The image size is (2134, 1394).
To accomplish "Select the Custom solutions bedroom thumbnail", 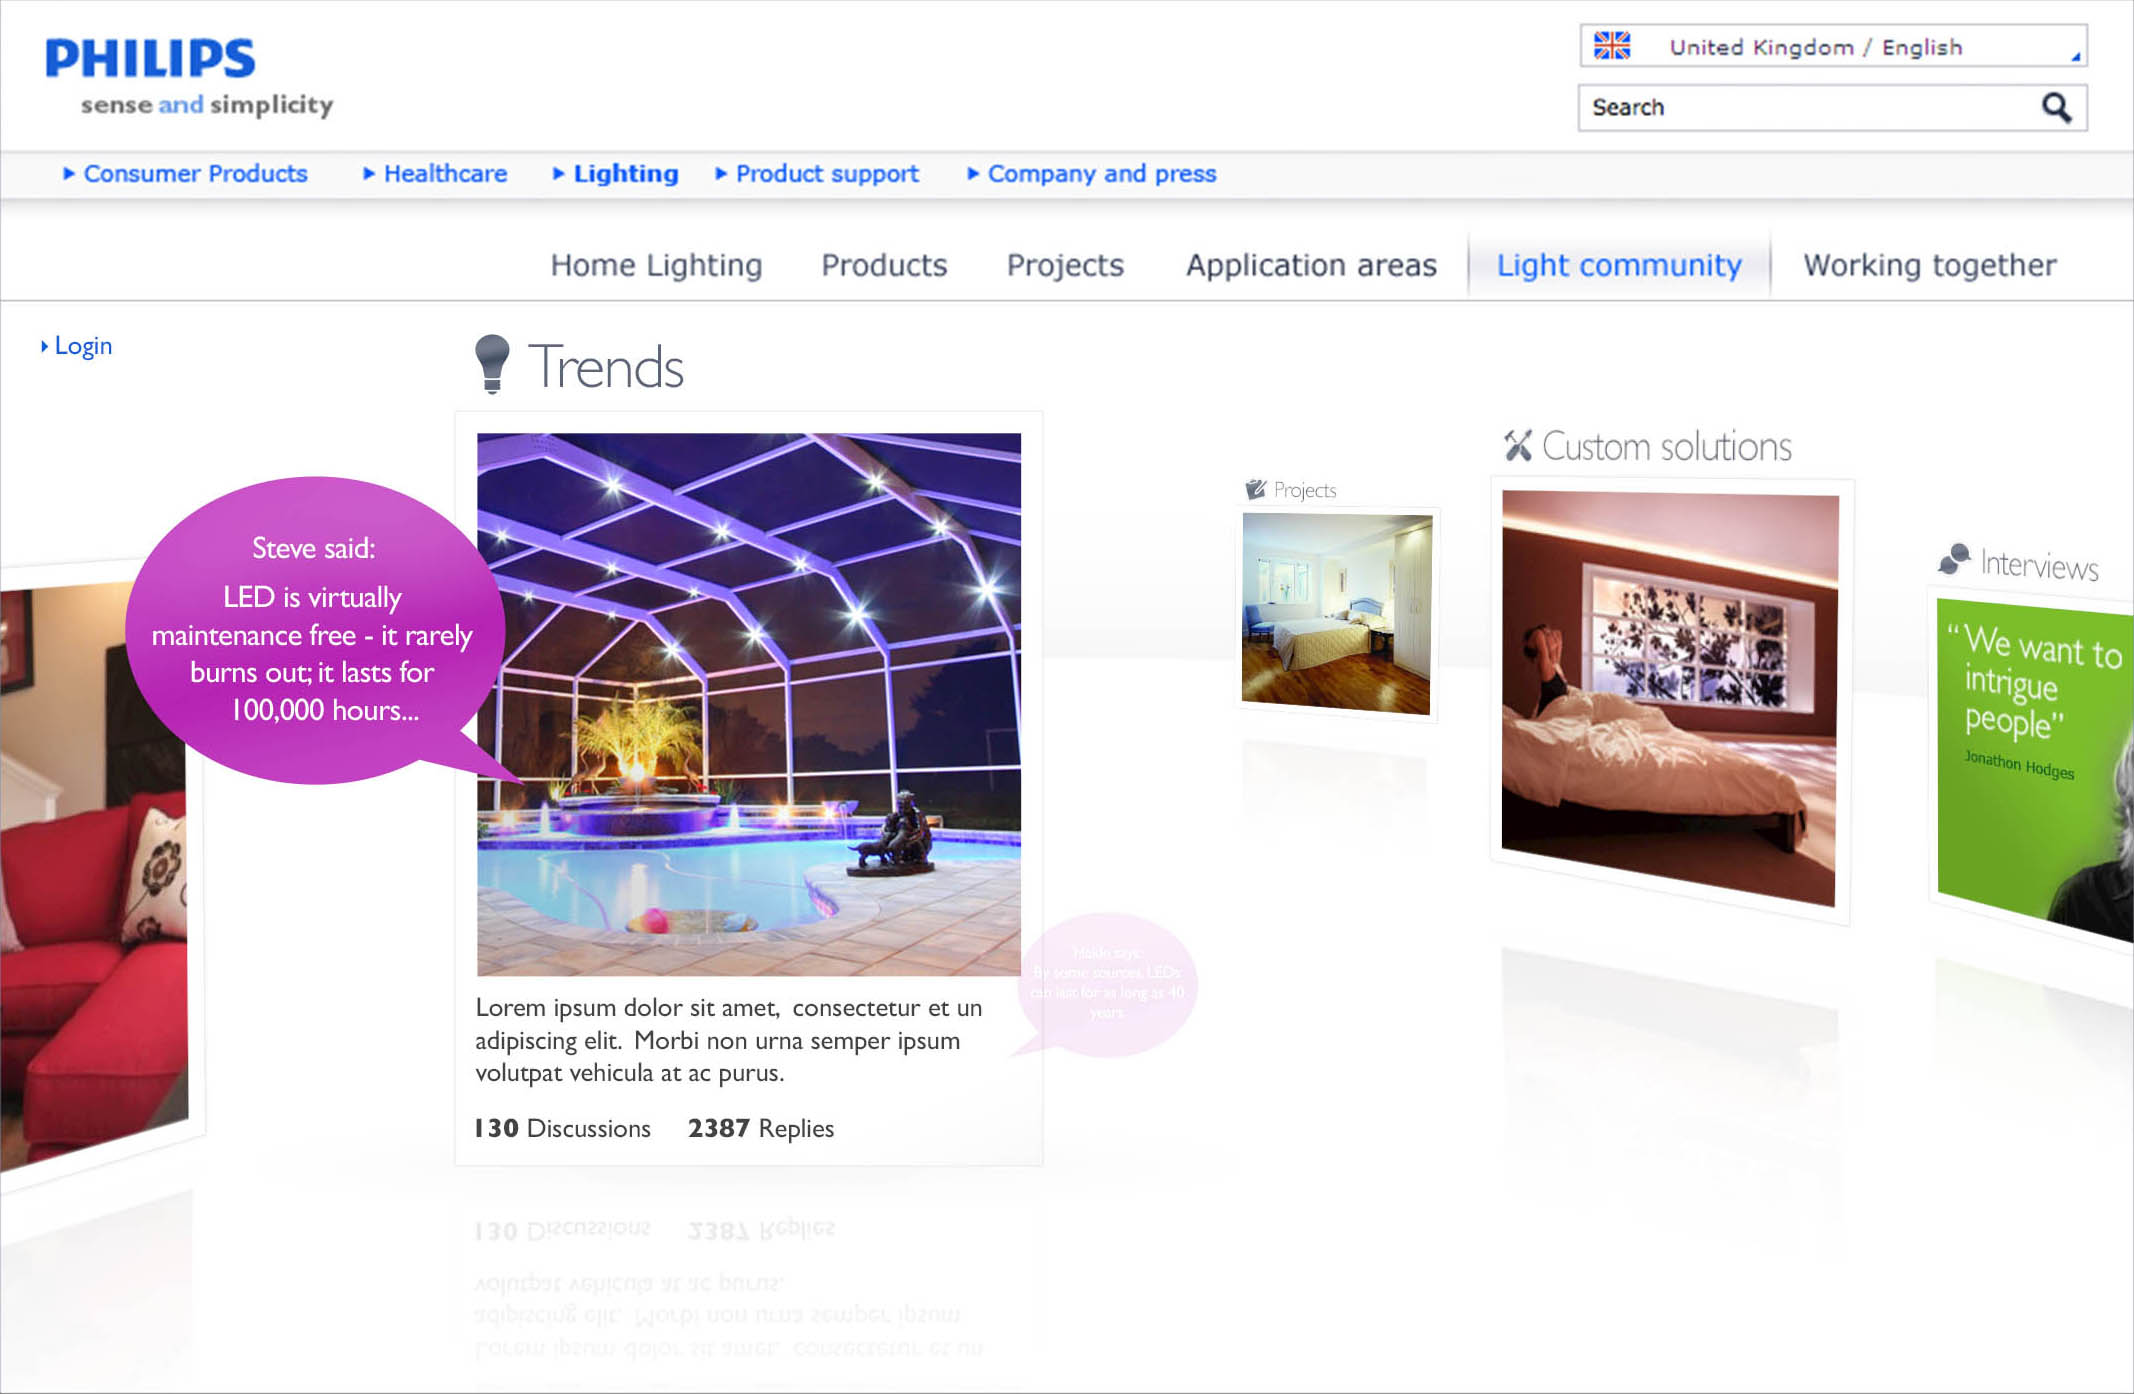I will (1669, 698).
